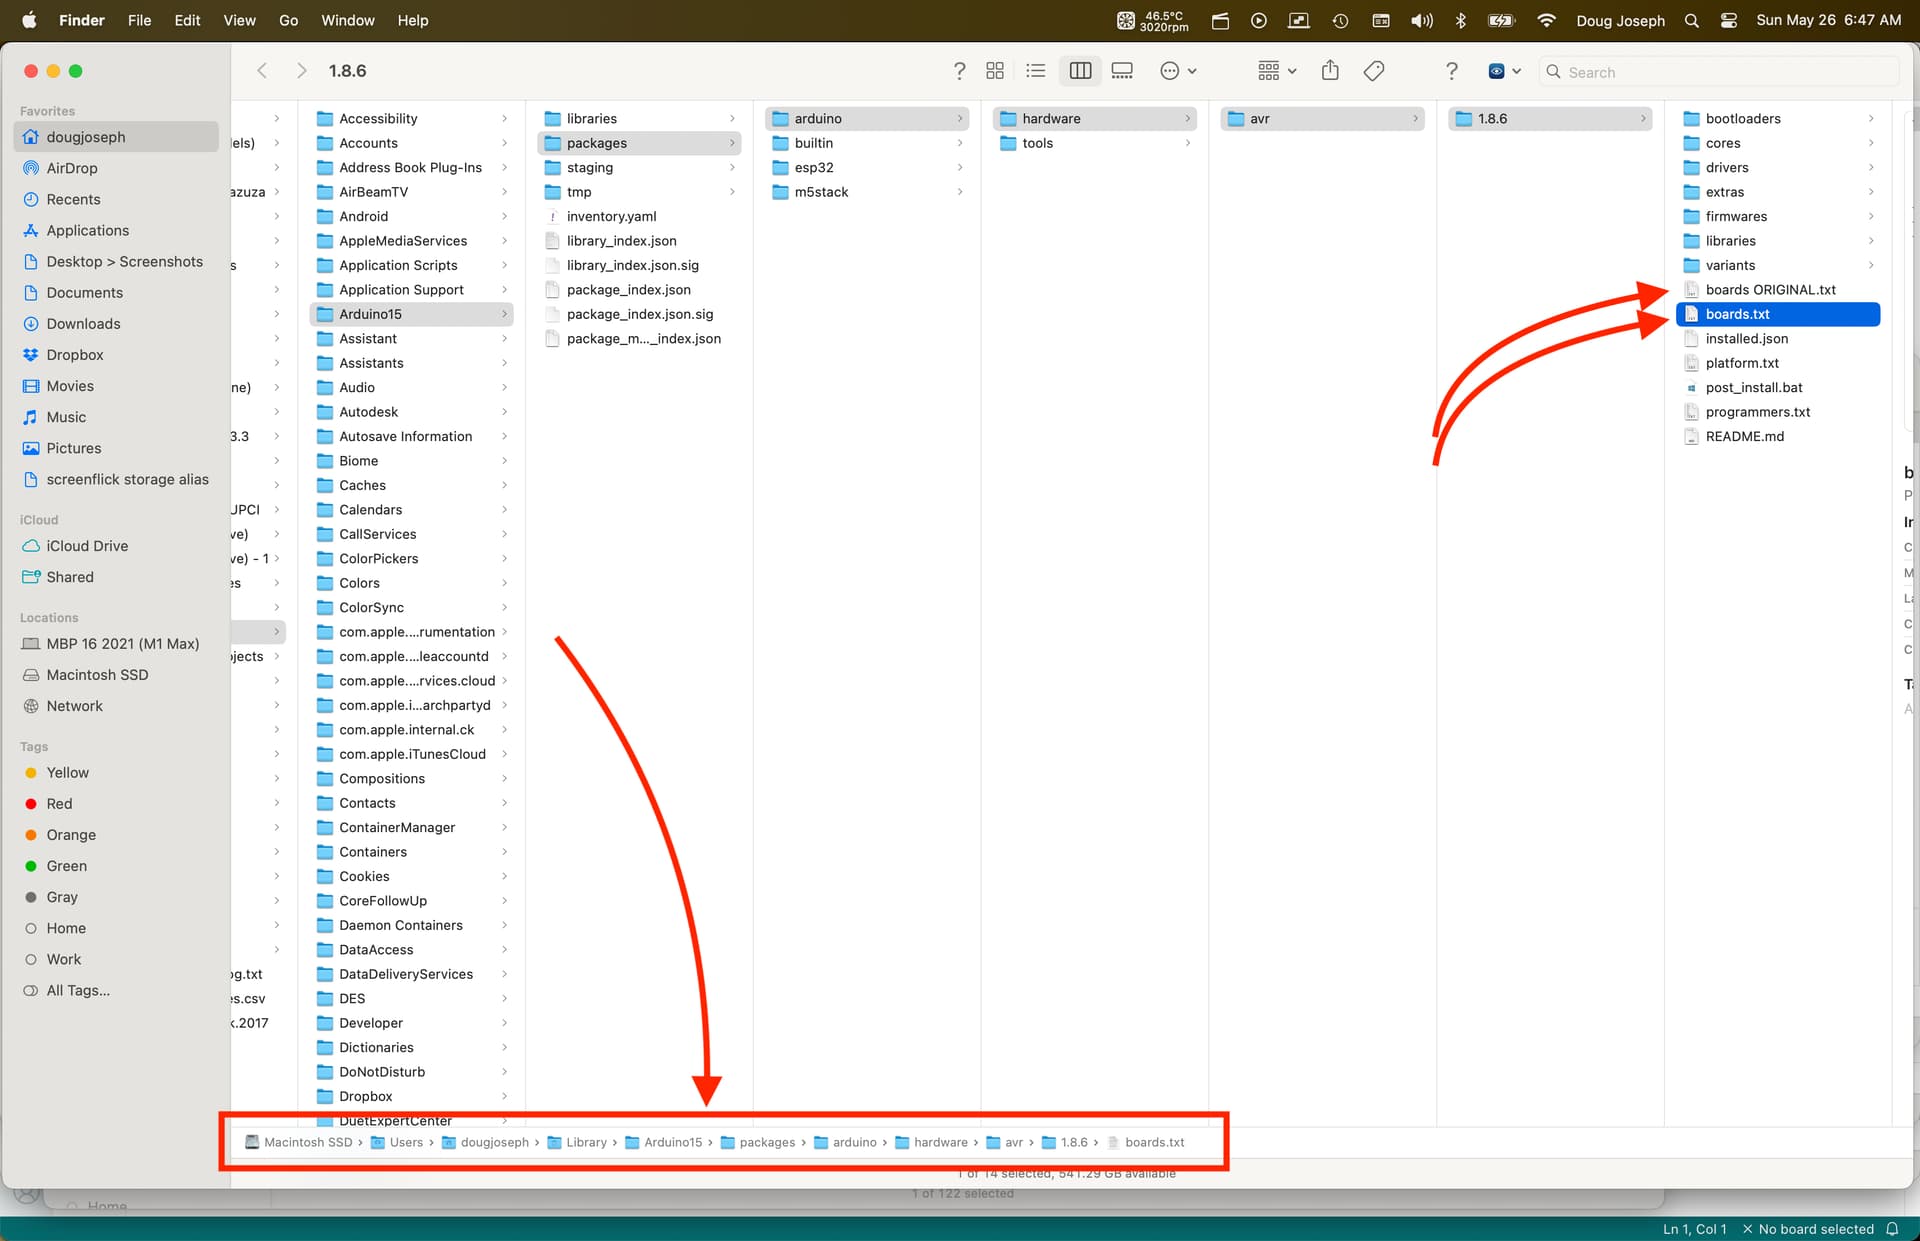Open the Group By options dropdown
The image size is (1920, 1241).
(1277, 71)
